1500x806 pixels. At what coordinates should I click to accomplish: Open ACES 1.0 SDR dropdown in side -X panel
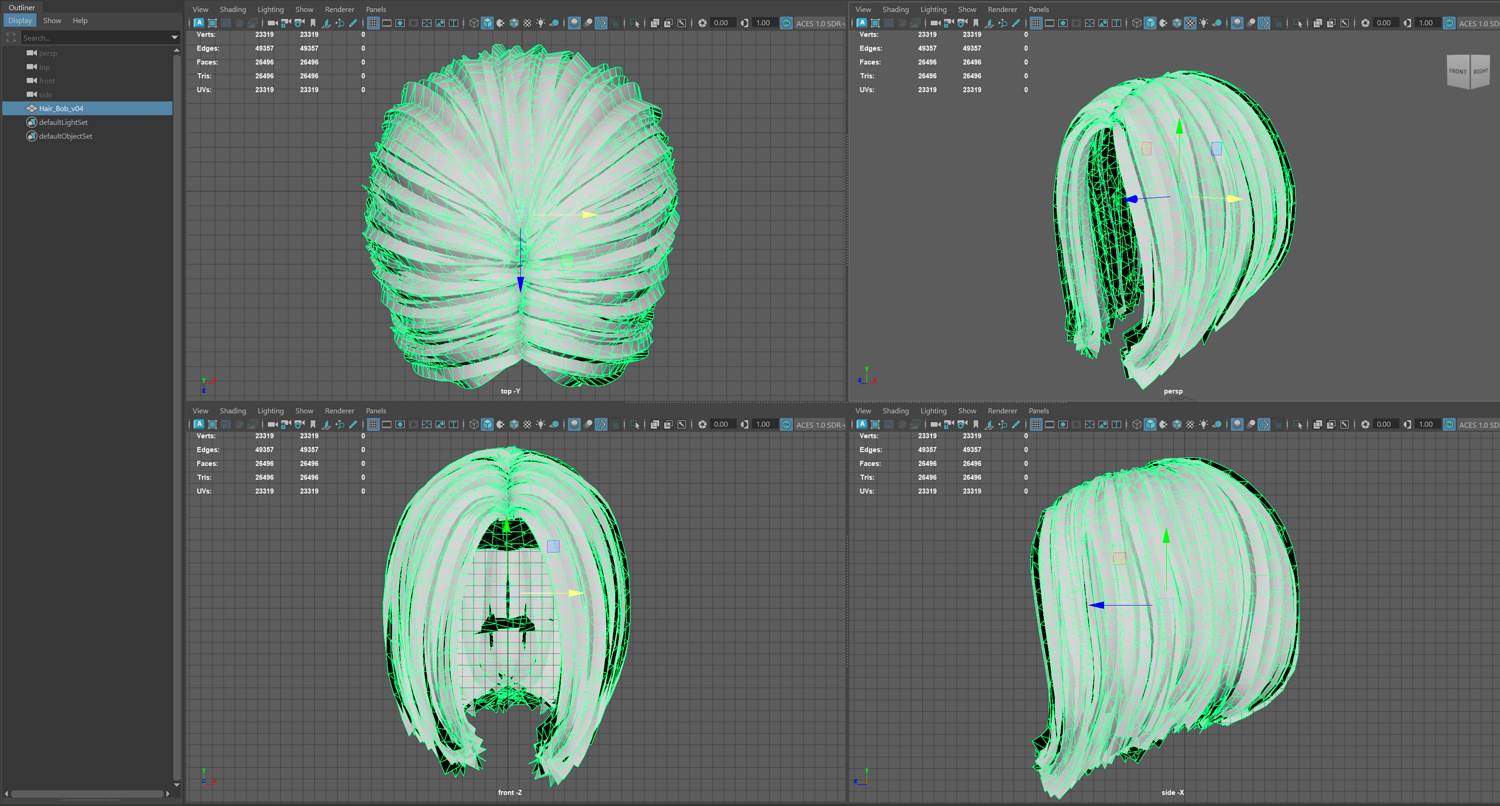[x=1478, y=424]
